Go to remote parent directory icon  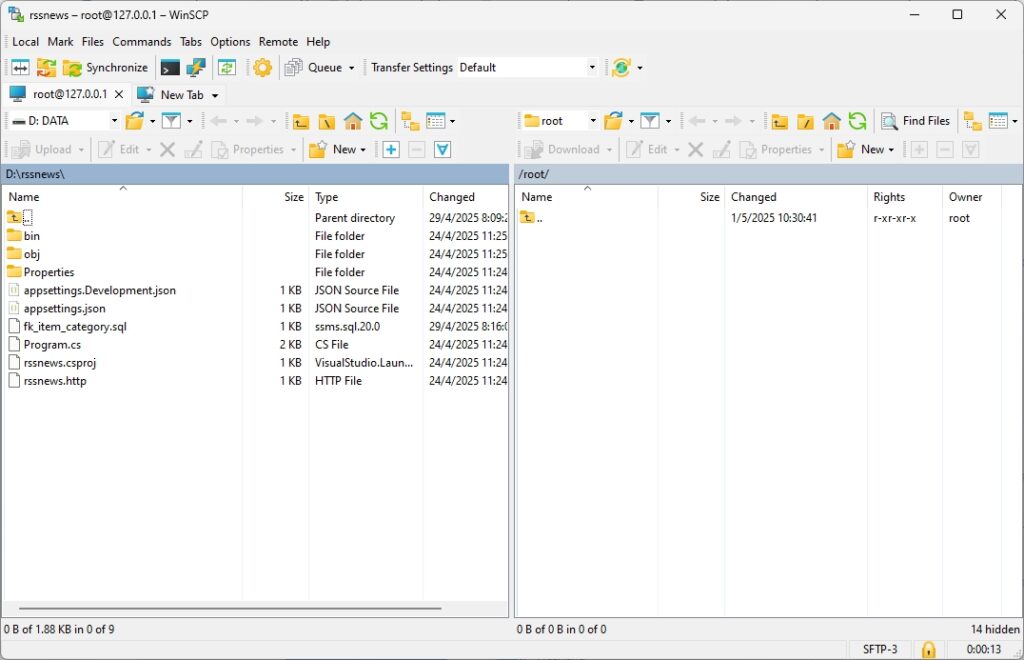780,121
